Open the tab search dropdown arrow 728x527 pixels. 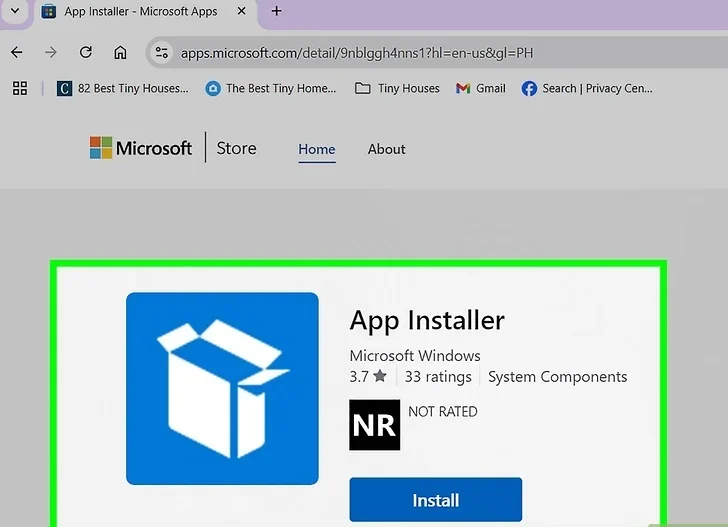tap(15, 11)
